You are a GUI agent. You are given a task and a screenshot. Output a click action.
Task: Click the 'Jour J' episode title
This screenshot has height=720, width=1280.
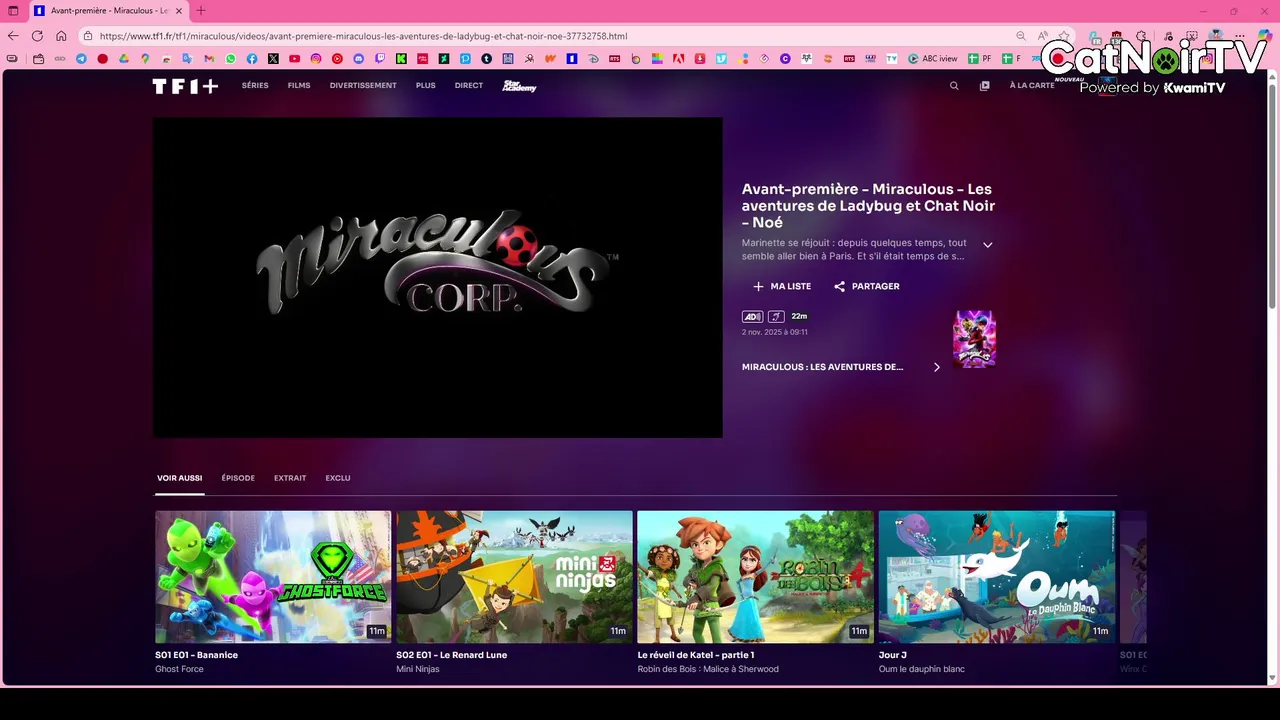892,655
